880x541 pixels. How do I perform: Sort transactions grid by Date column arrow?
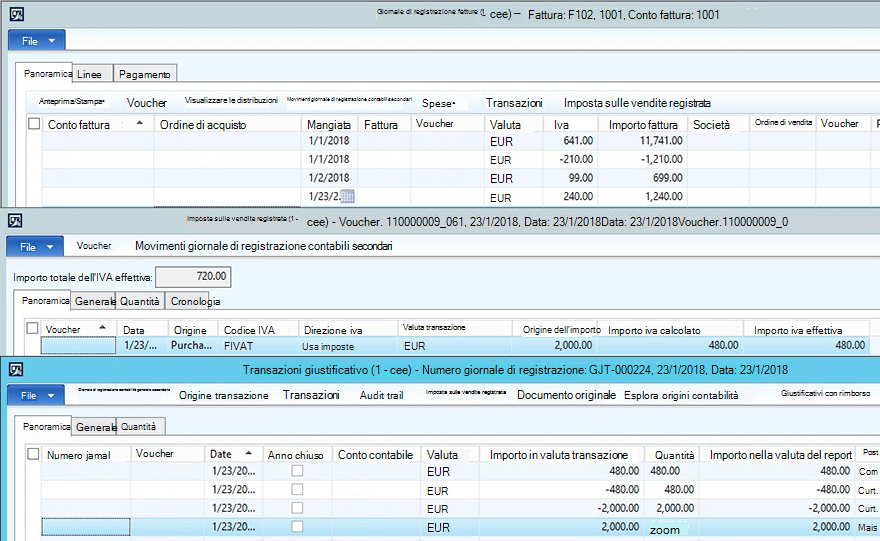[x=249, y=453]
